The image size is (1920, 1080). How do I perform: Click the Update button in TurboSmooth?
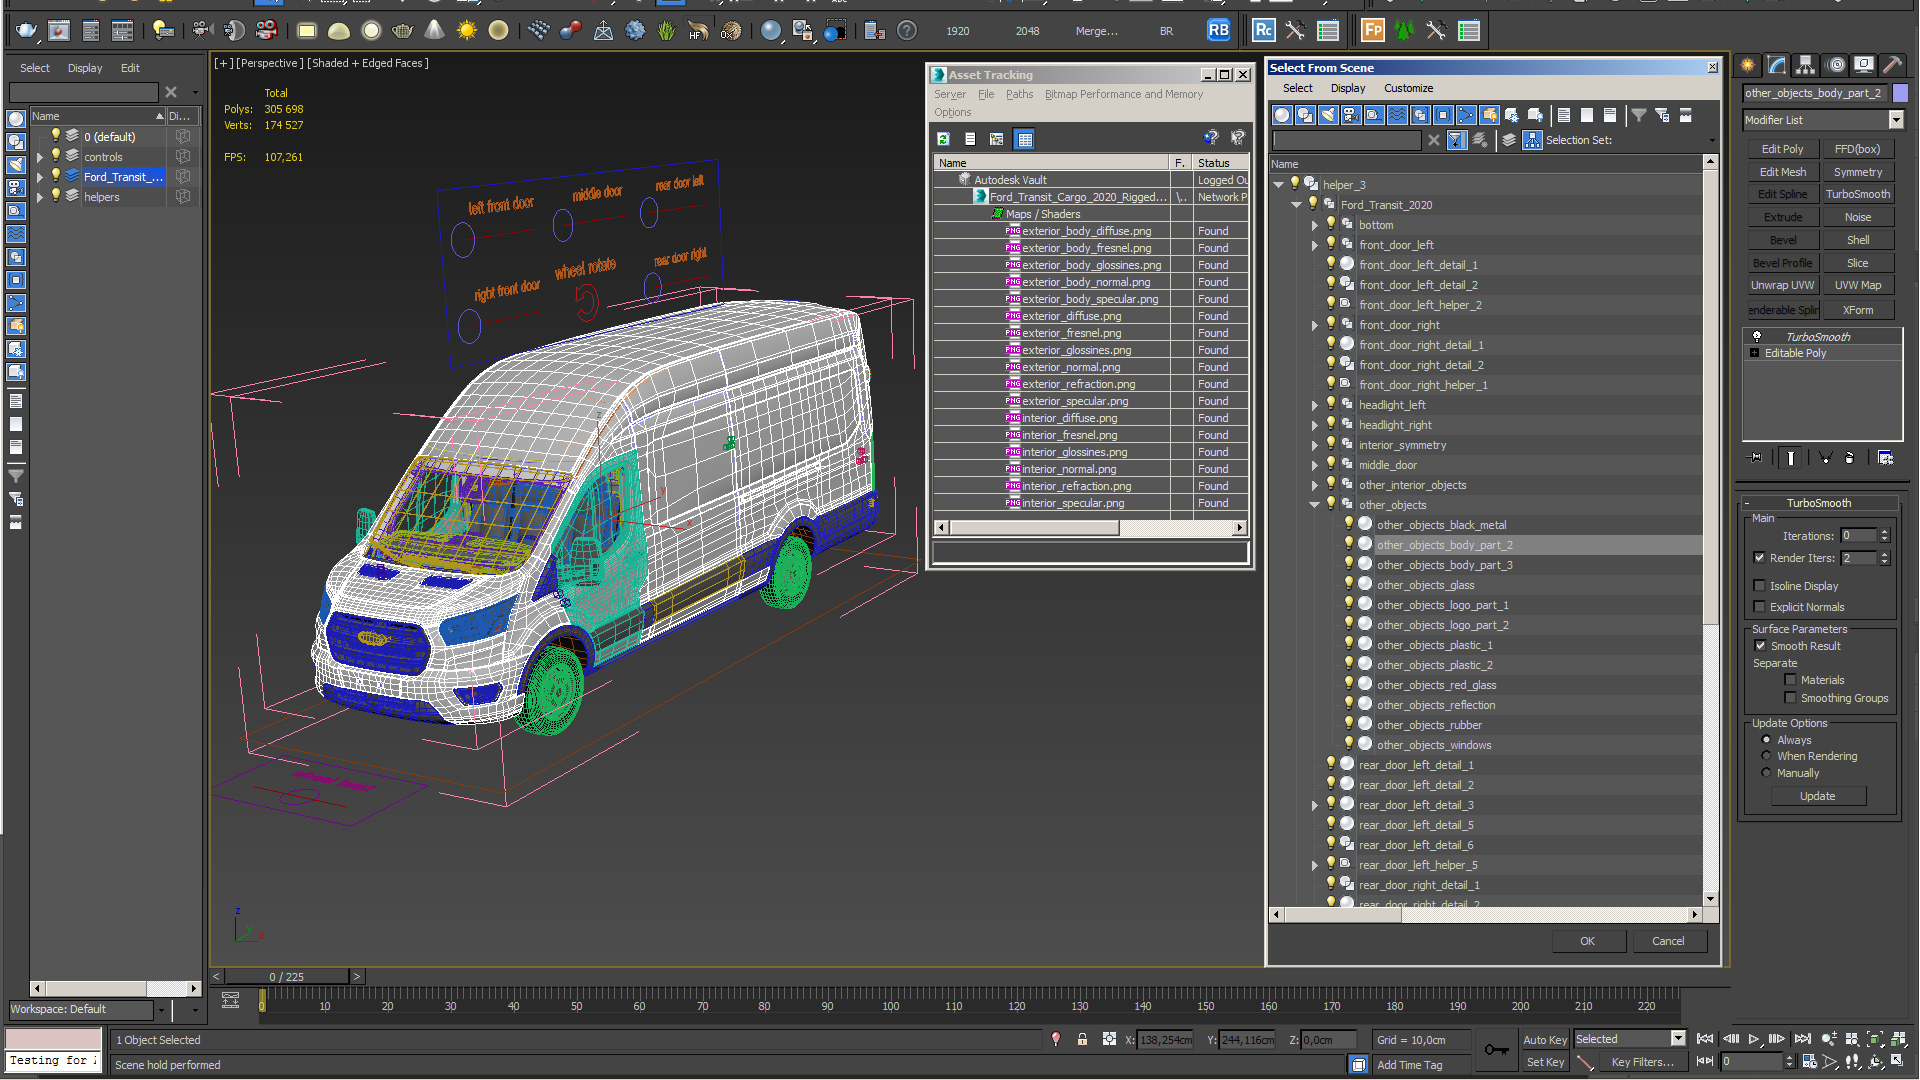[x=1817, y=796]
